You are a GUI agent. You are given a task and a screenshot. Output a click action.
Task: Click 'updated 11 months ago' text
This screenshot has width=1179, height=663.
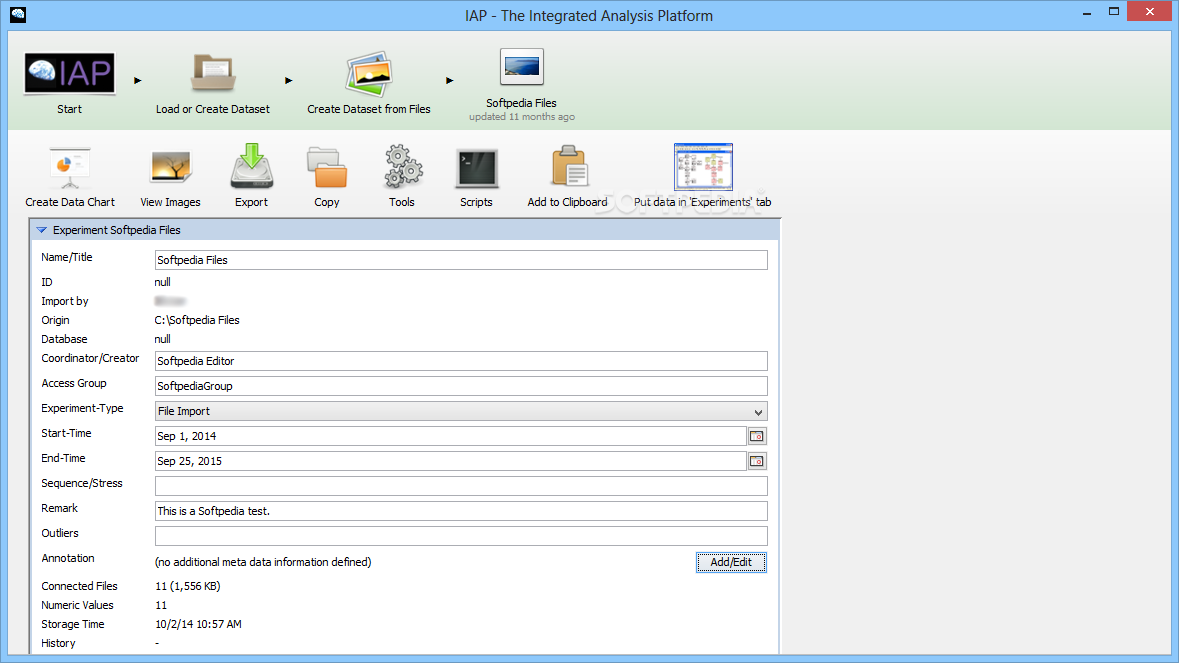point(522,117)
